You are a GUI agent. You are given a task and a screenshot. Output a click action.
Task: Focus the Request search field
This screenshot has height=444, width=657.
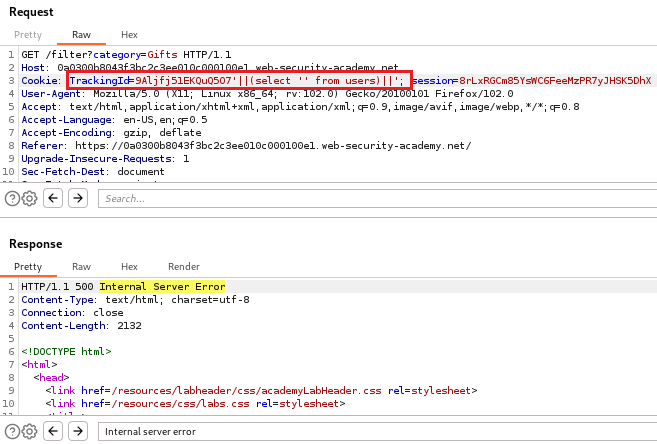377,199
